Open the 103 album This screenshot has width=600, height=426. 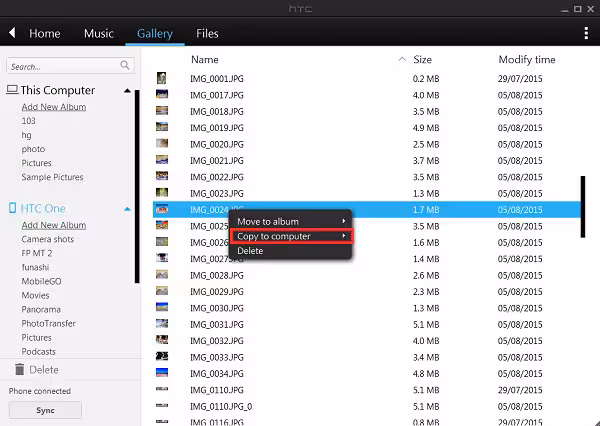coord(28,121)
